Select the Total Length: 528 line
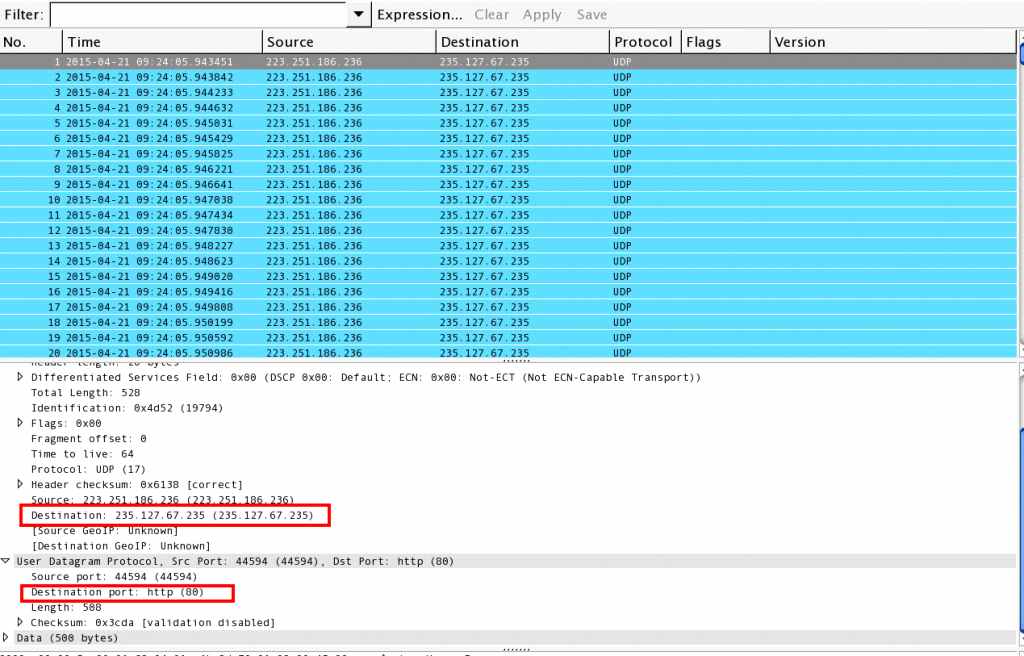Viewport: 1024px width, 656px height. point(86,393)
